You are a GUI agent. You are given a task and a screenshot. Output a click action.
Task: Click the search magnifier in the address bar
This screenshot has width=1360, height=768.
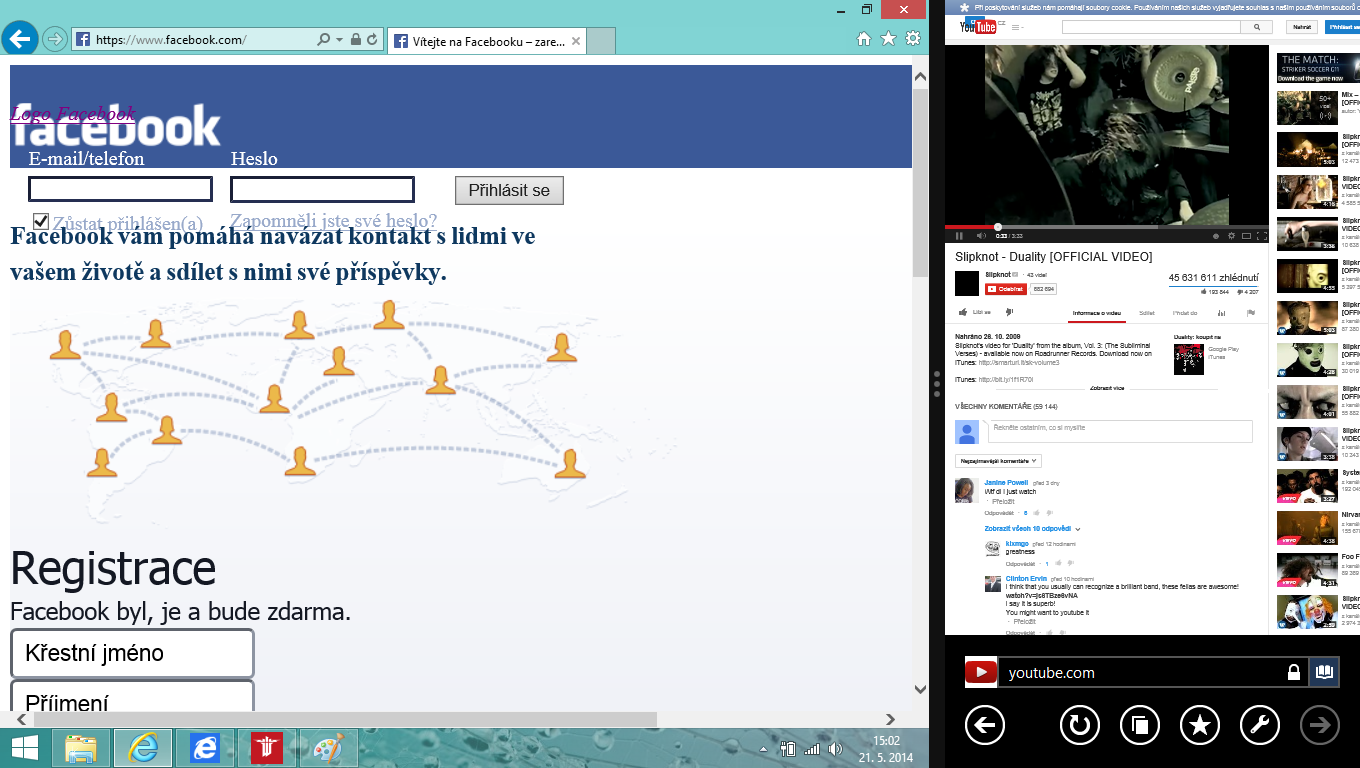323,40
